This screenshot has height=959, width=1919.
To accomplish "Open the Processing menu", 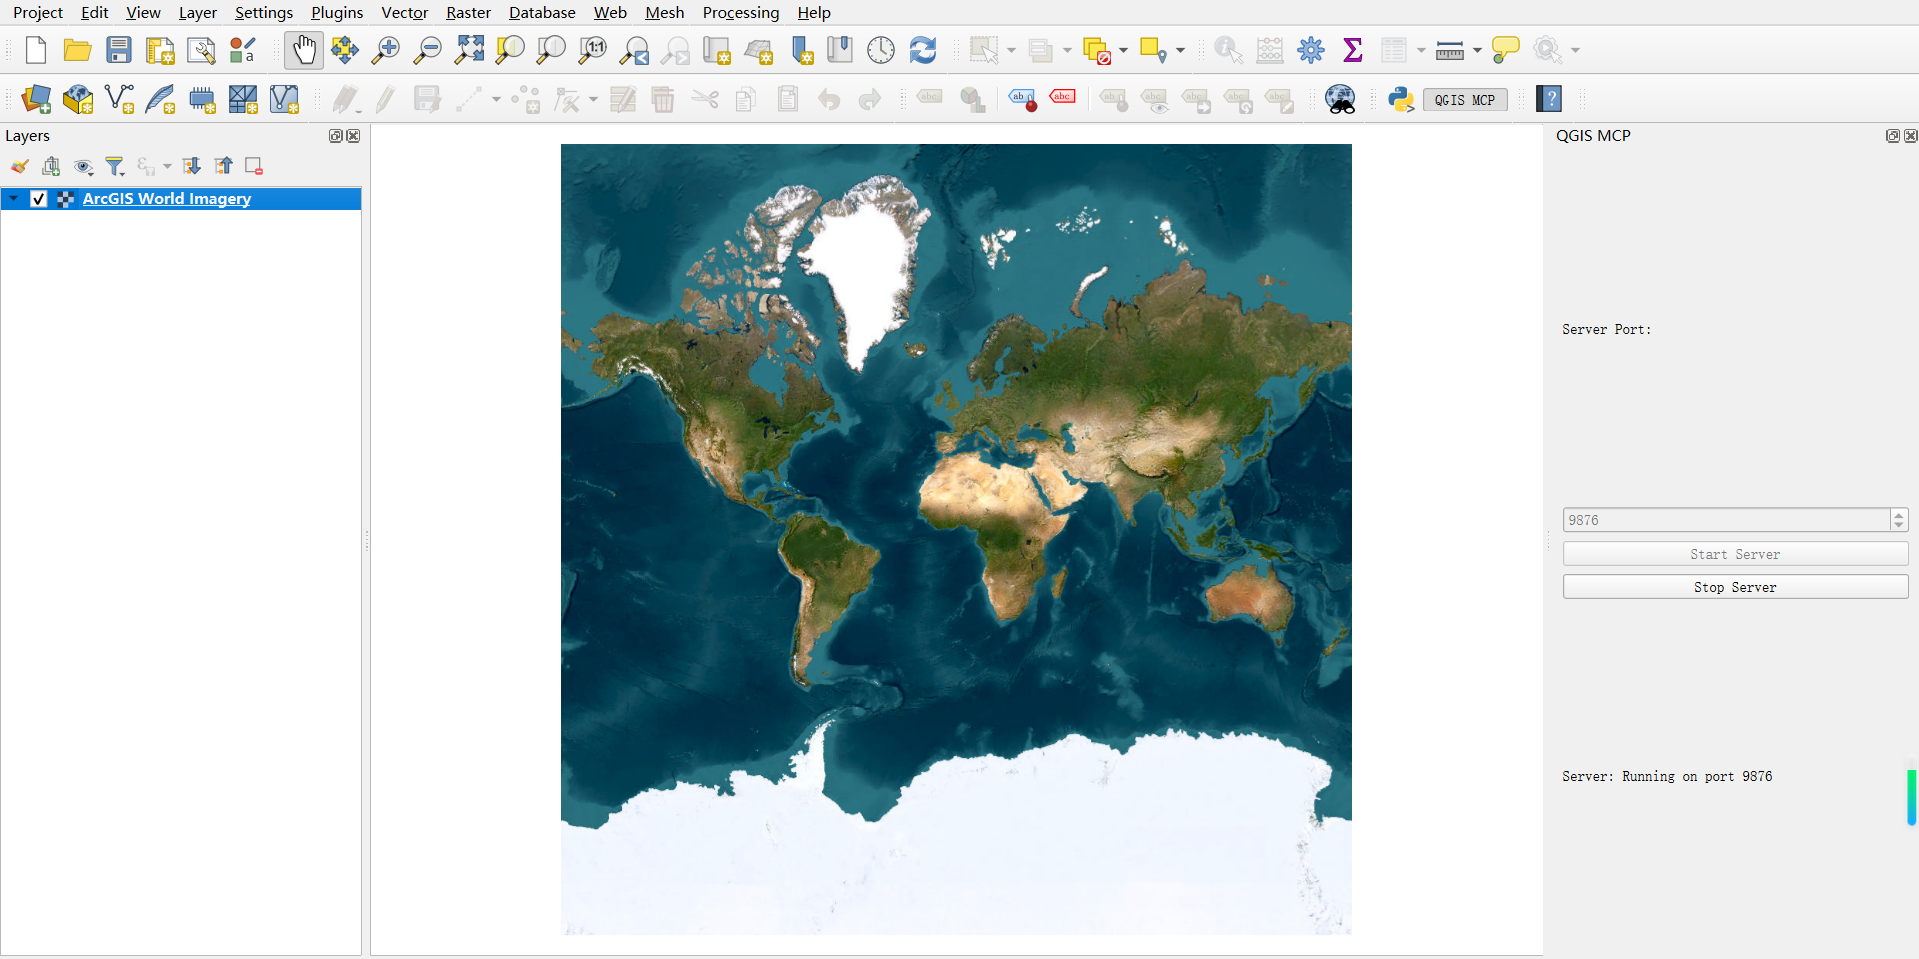I will [740, 12].
